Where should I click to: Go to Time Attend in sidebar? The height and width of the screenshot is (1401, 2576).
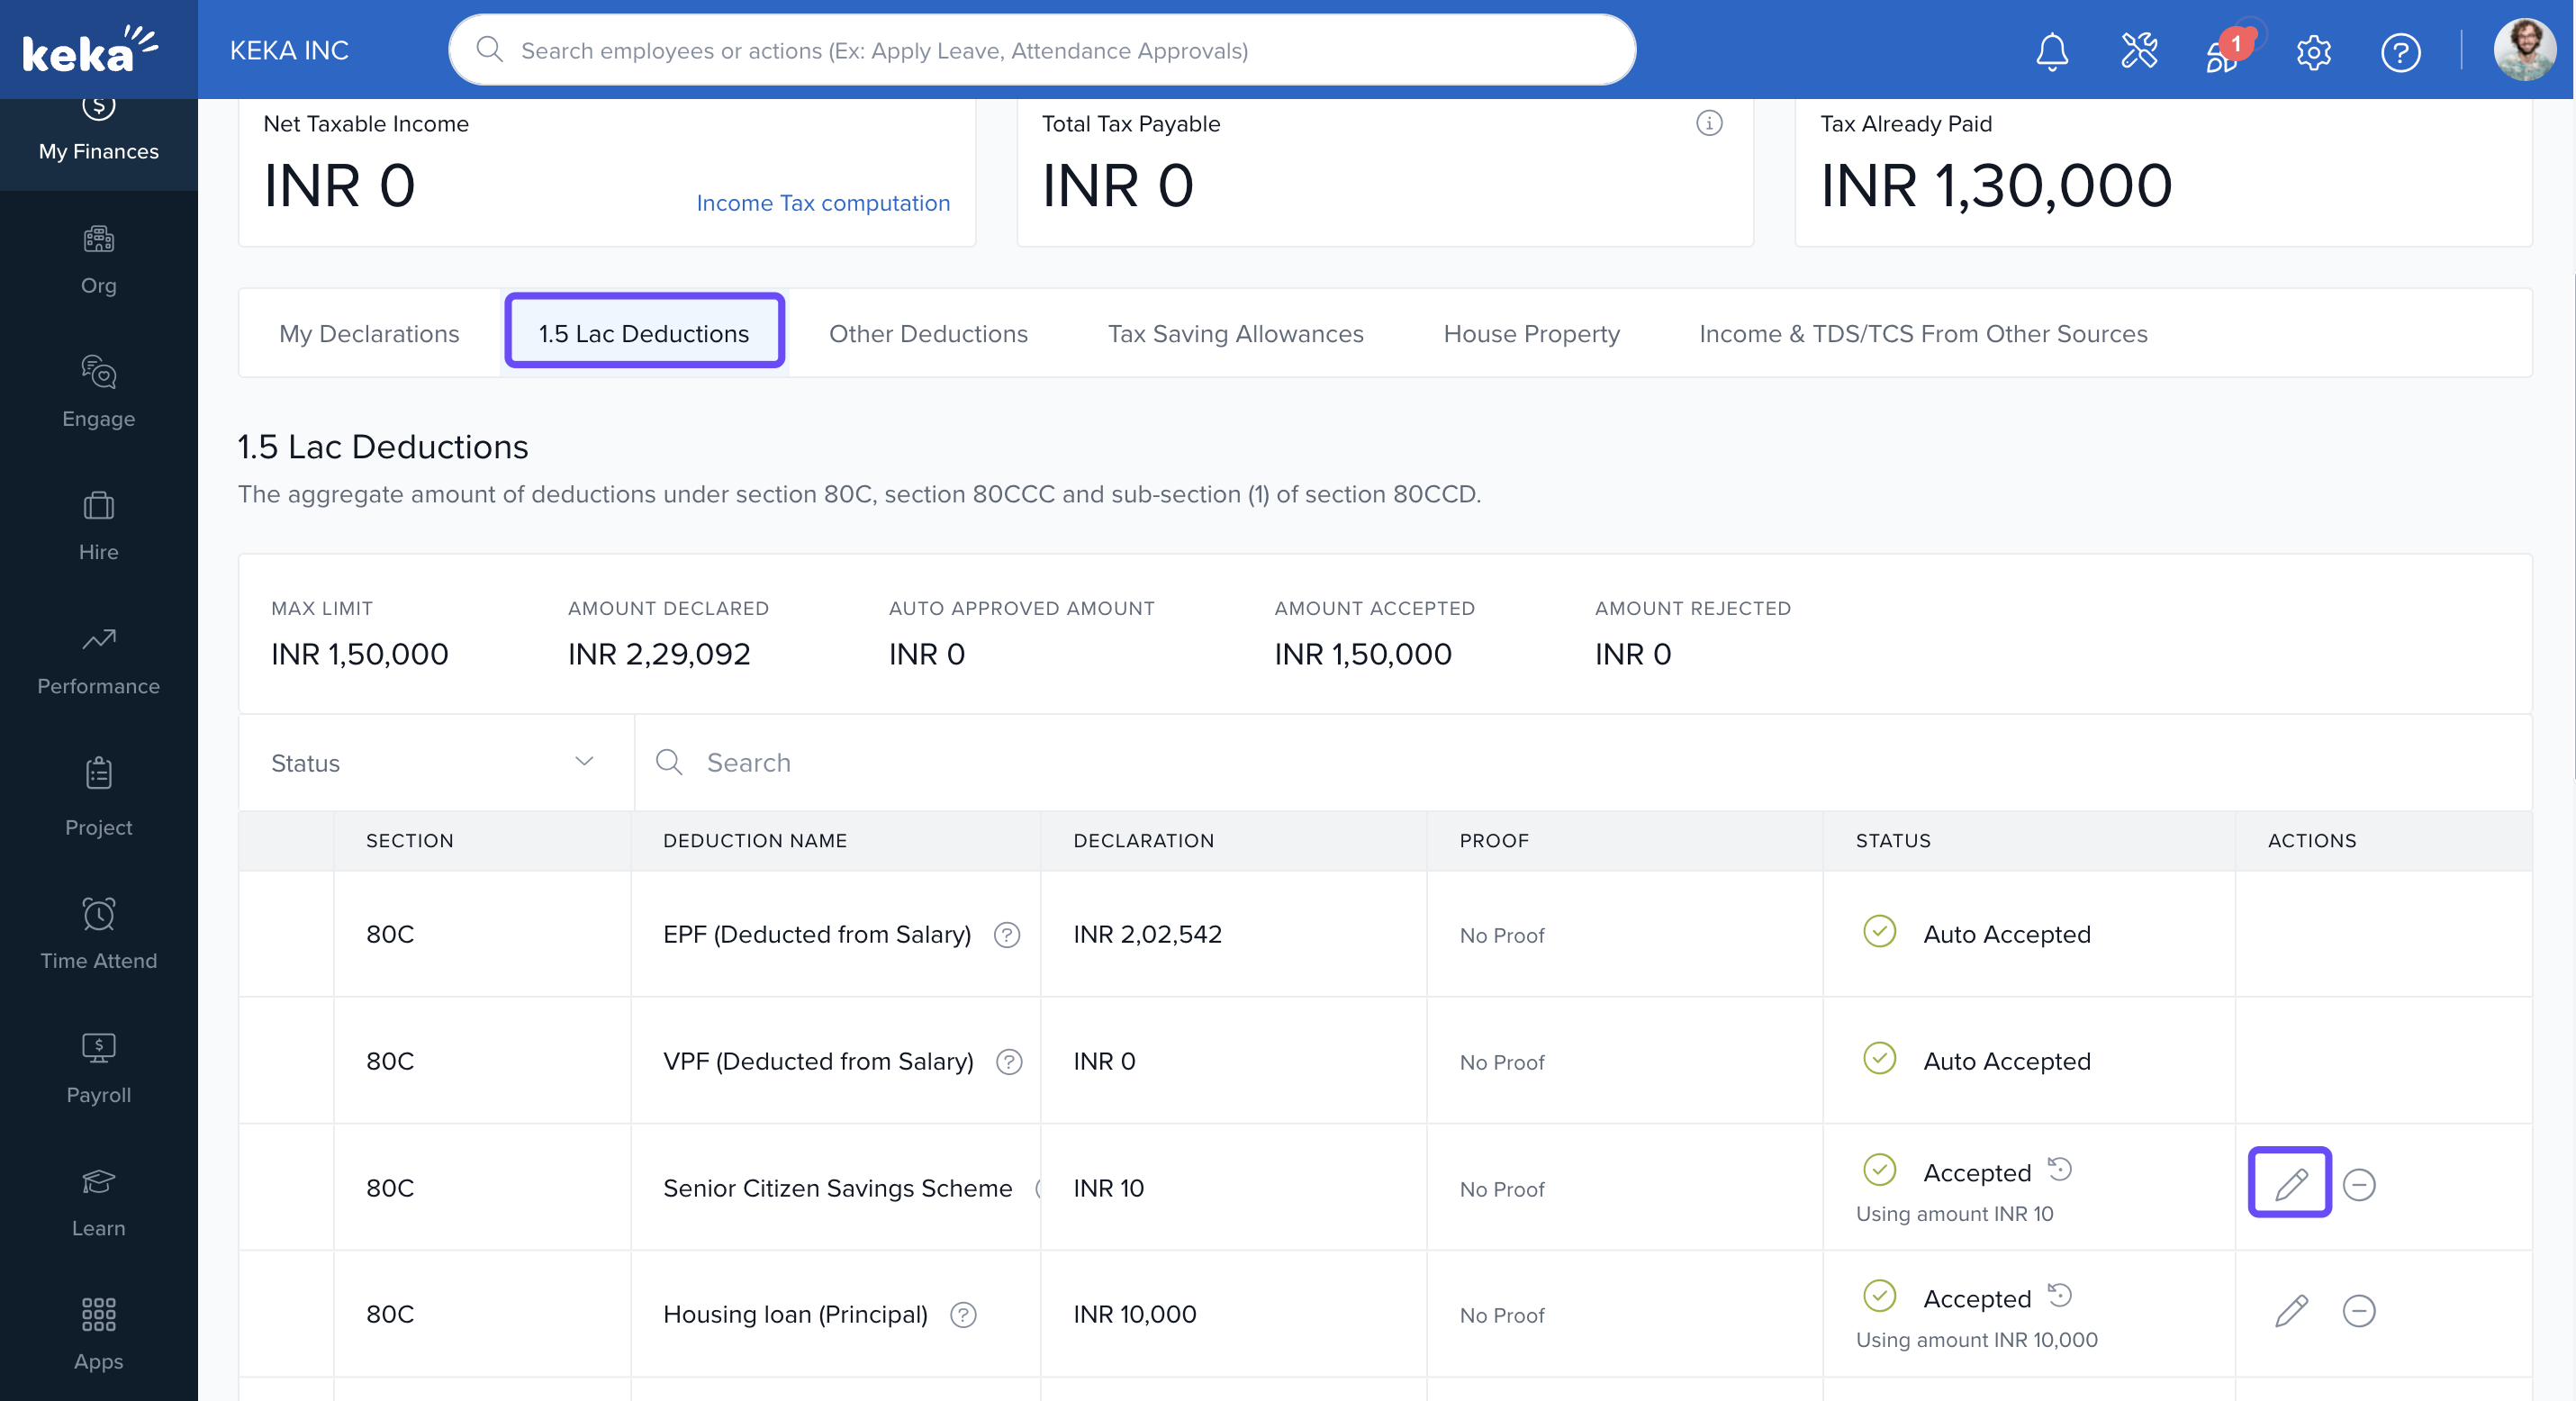click(x=98, y=934)
